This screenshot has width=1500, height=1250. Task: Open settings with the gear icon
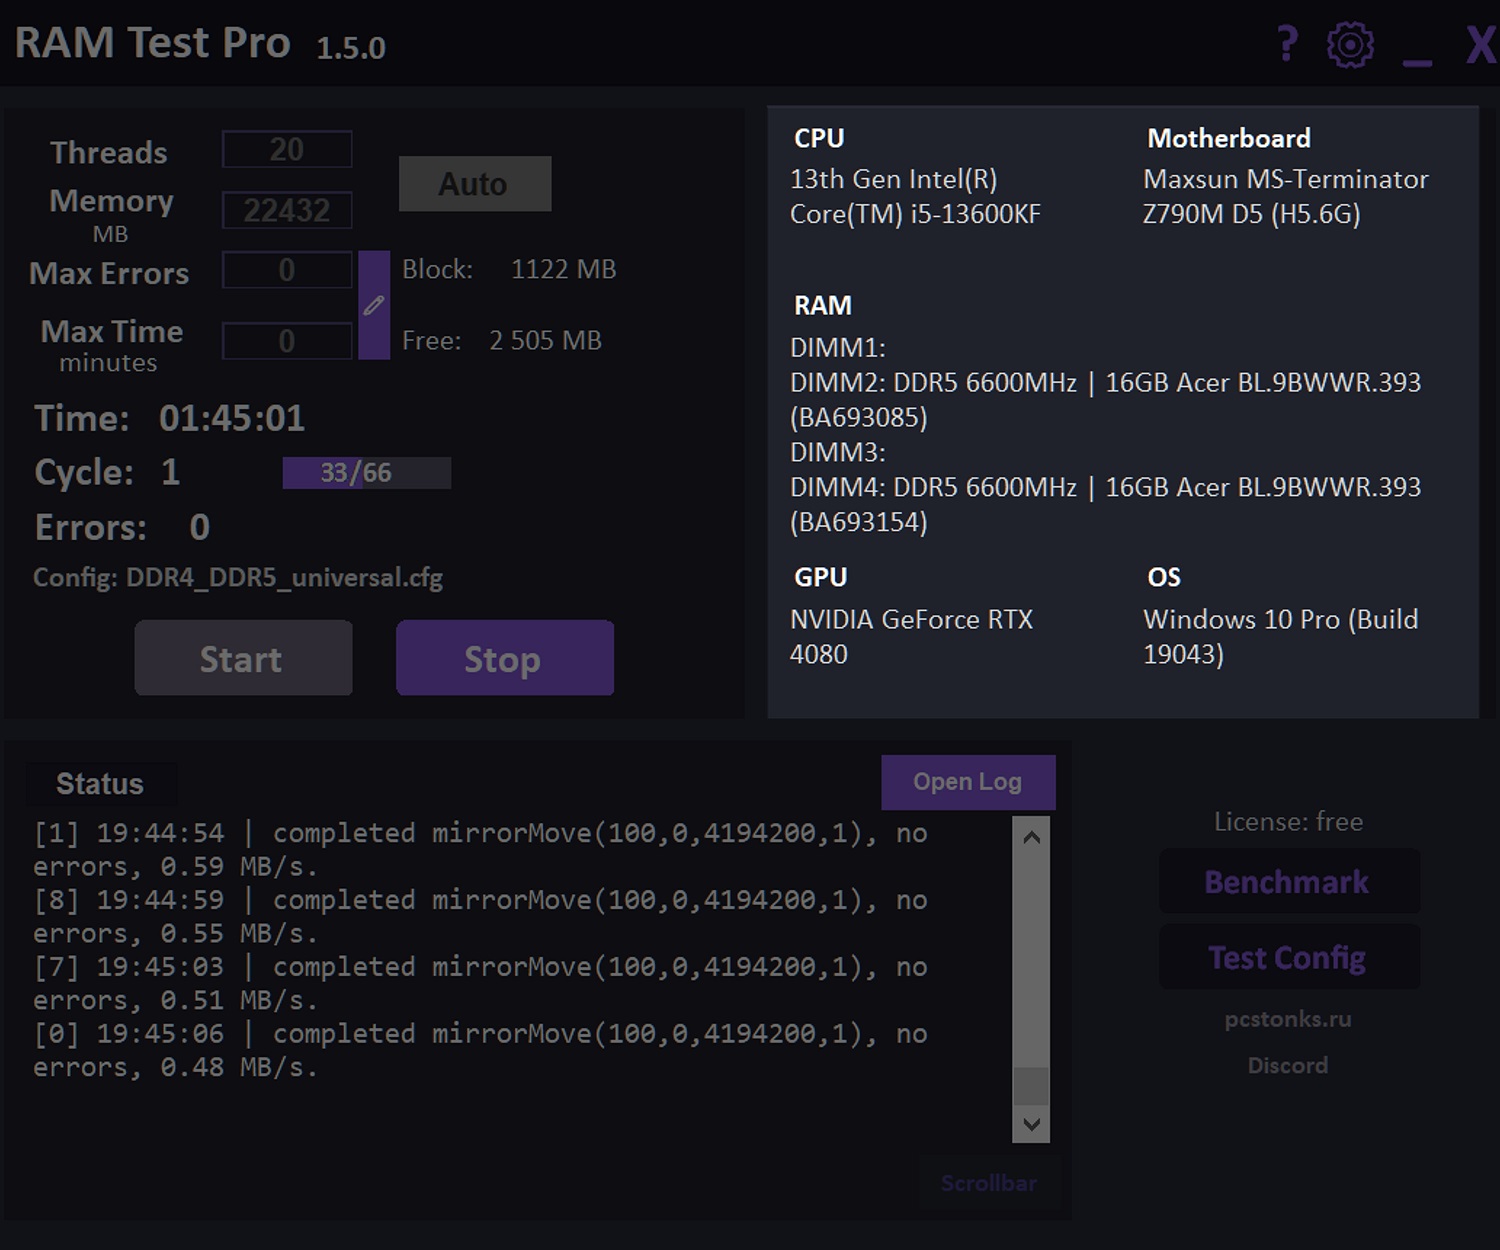coord(1350,45)
